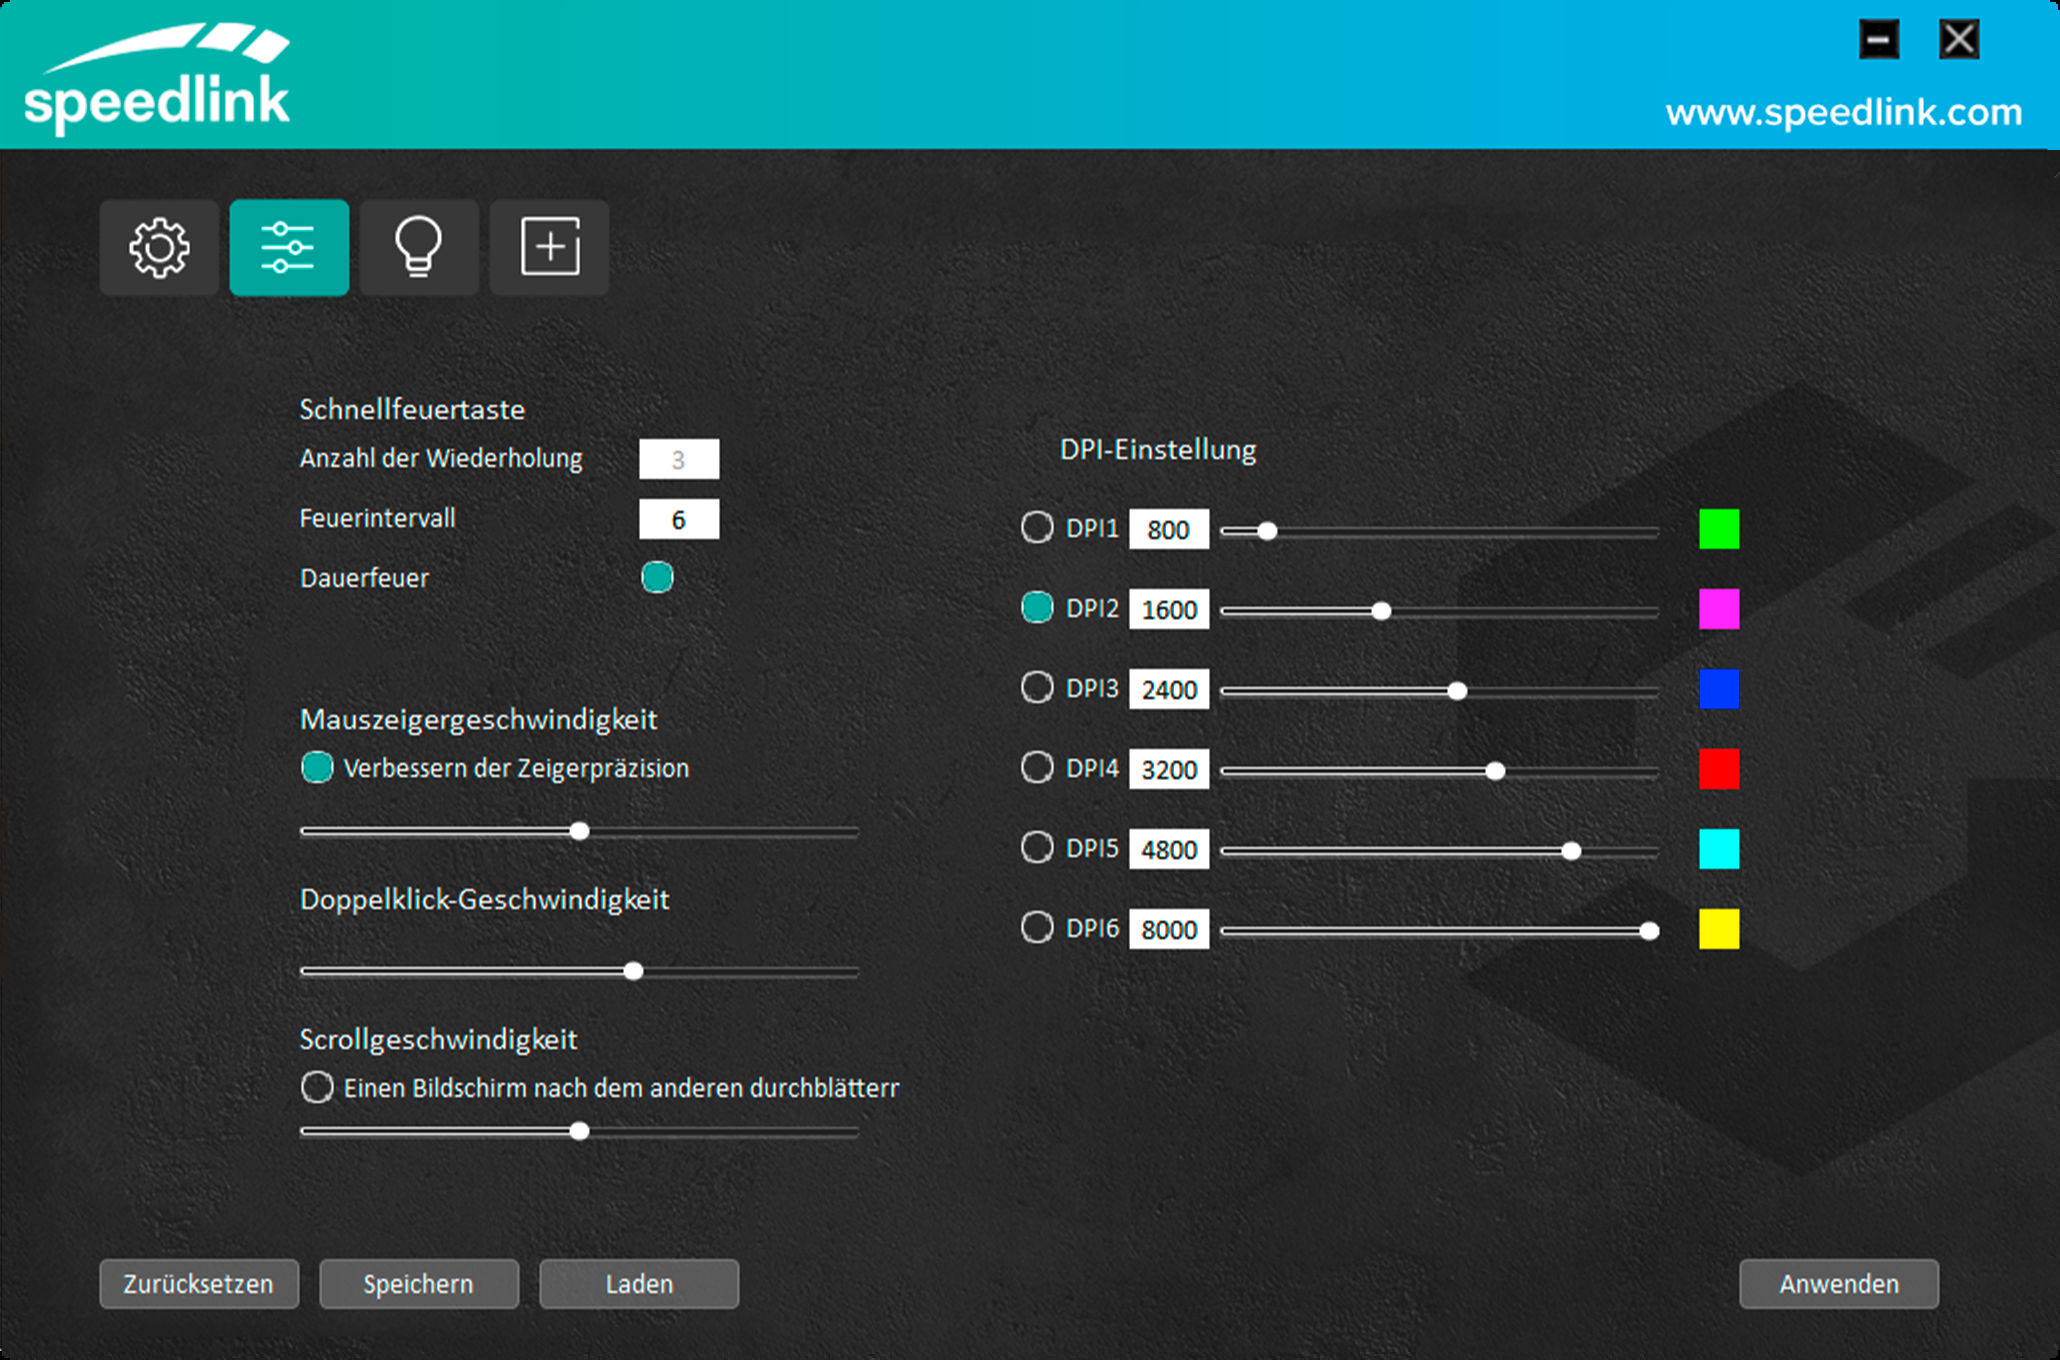Select the sliders performance tab icon
Image resolution: width=2060 pixels, height=1360 pixels.
[x=289, y=247]
